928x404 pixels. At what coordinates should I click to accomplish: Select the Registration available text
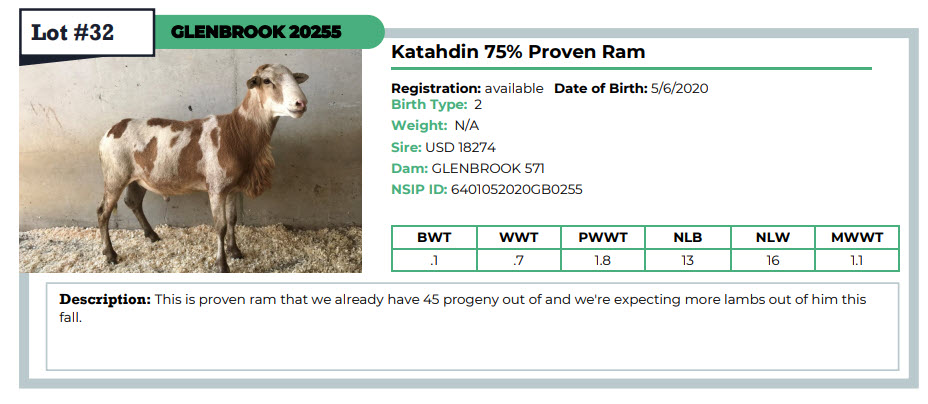[467, 89]
